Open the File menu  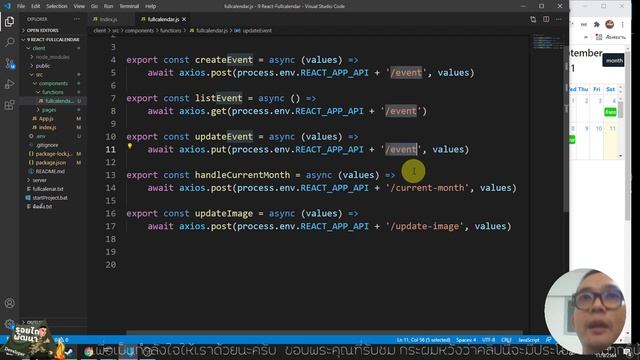point(21,6)
